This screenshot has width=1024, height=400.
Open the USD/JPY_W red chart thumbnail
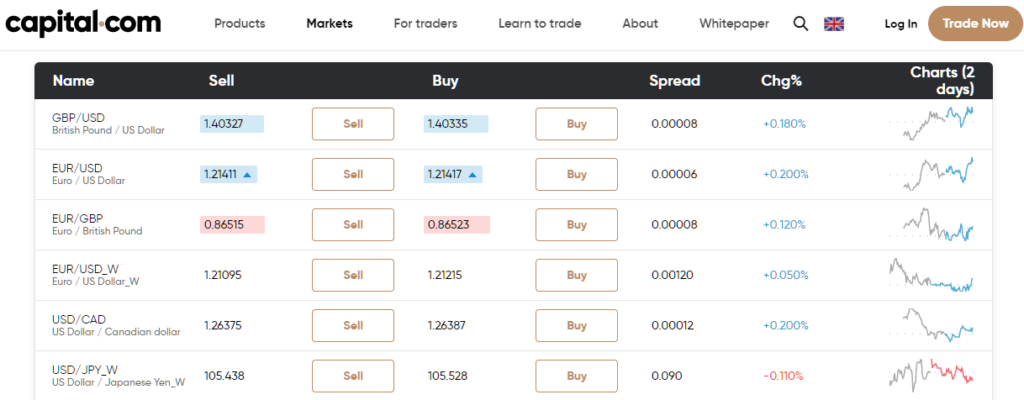[x=932, y=375]
